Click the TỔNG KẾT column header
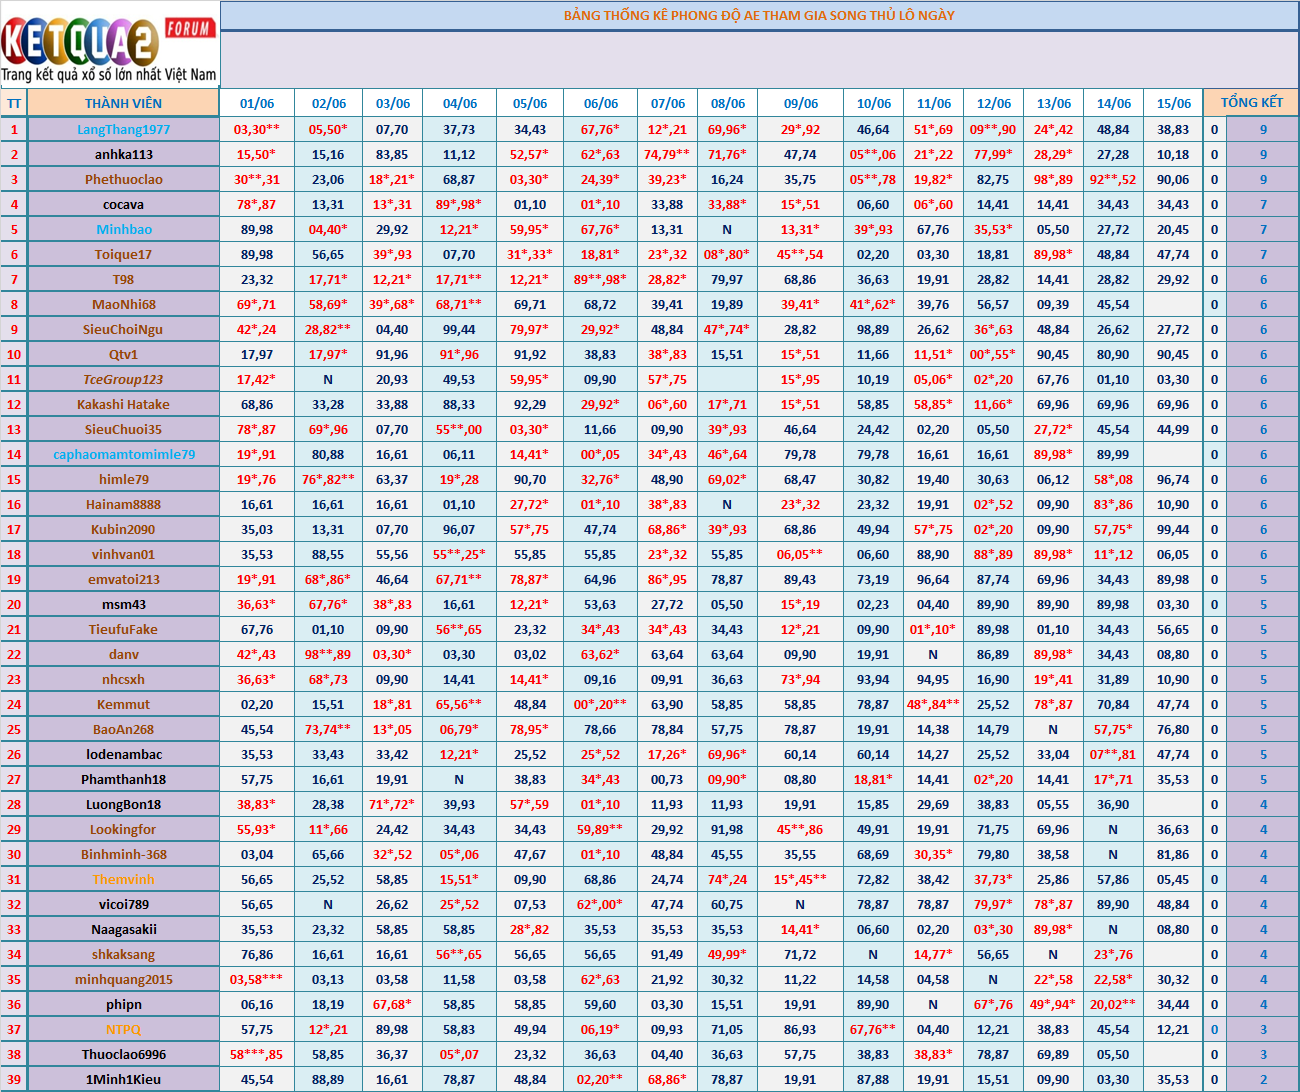Viewport: 1300px width, 1092px height. click(1251, 103)
